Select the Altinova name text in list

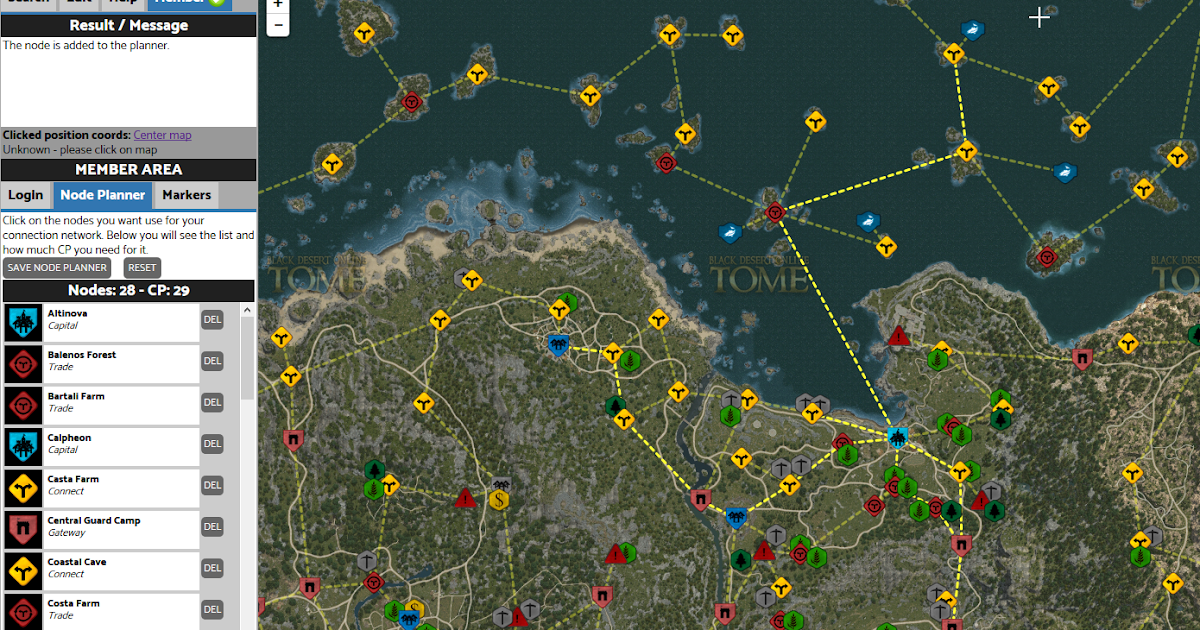[67, 313]
